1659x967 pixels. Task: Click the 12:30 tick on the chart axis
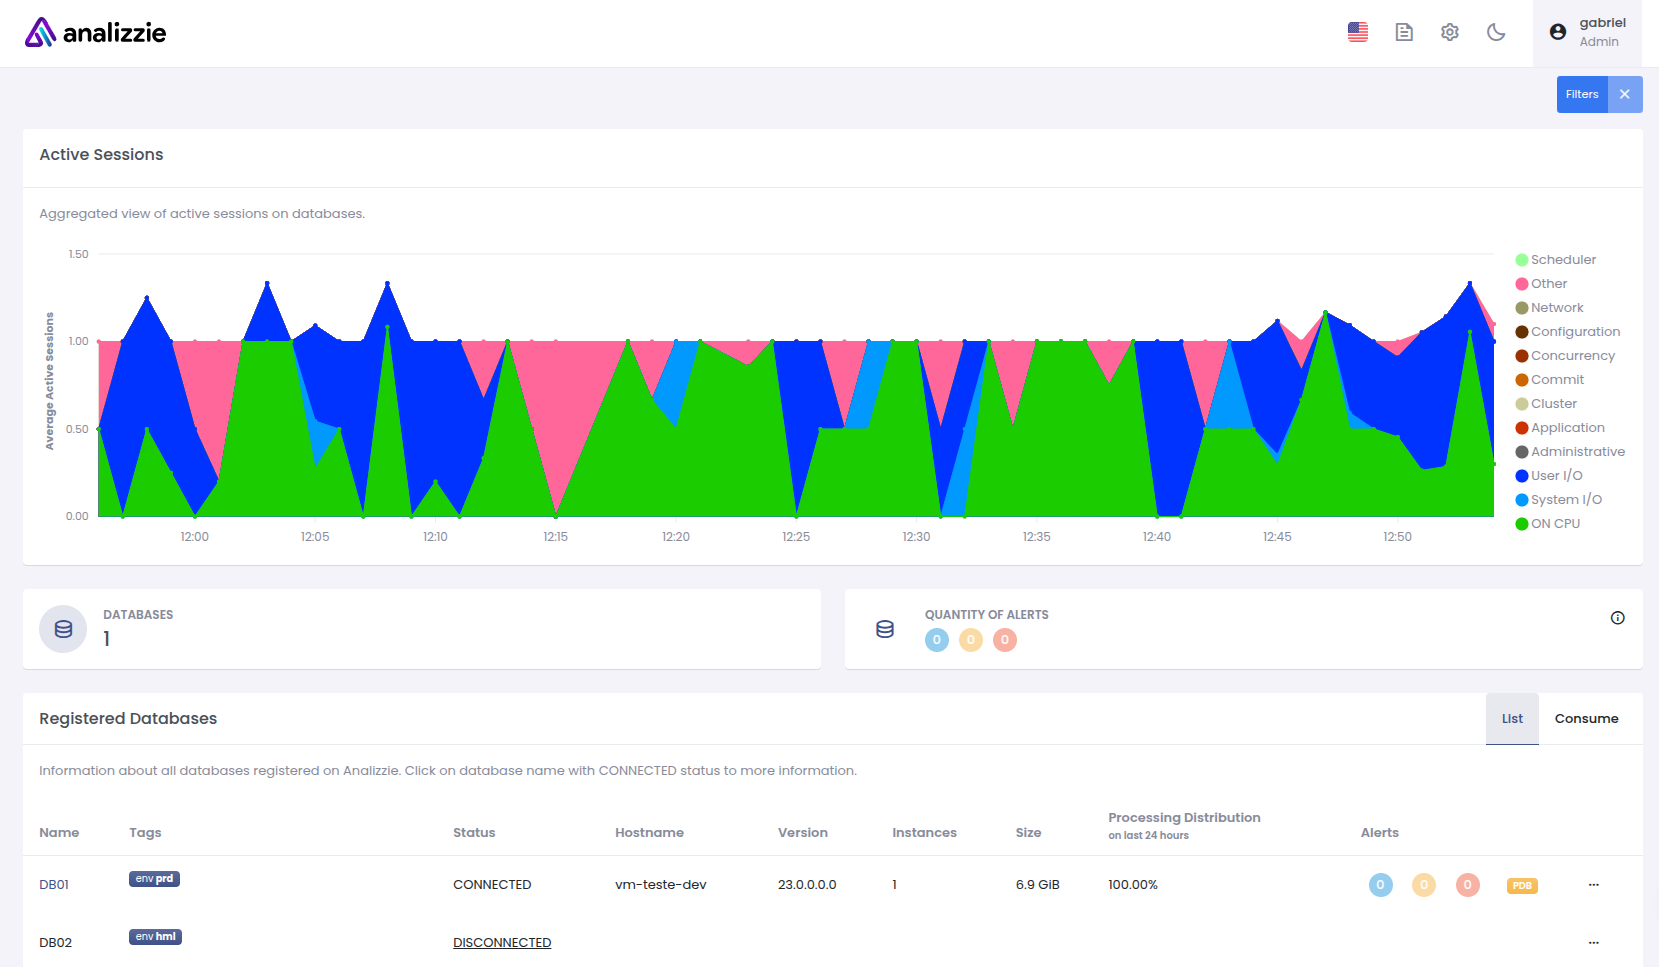coord(916,537)
